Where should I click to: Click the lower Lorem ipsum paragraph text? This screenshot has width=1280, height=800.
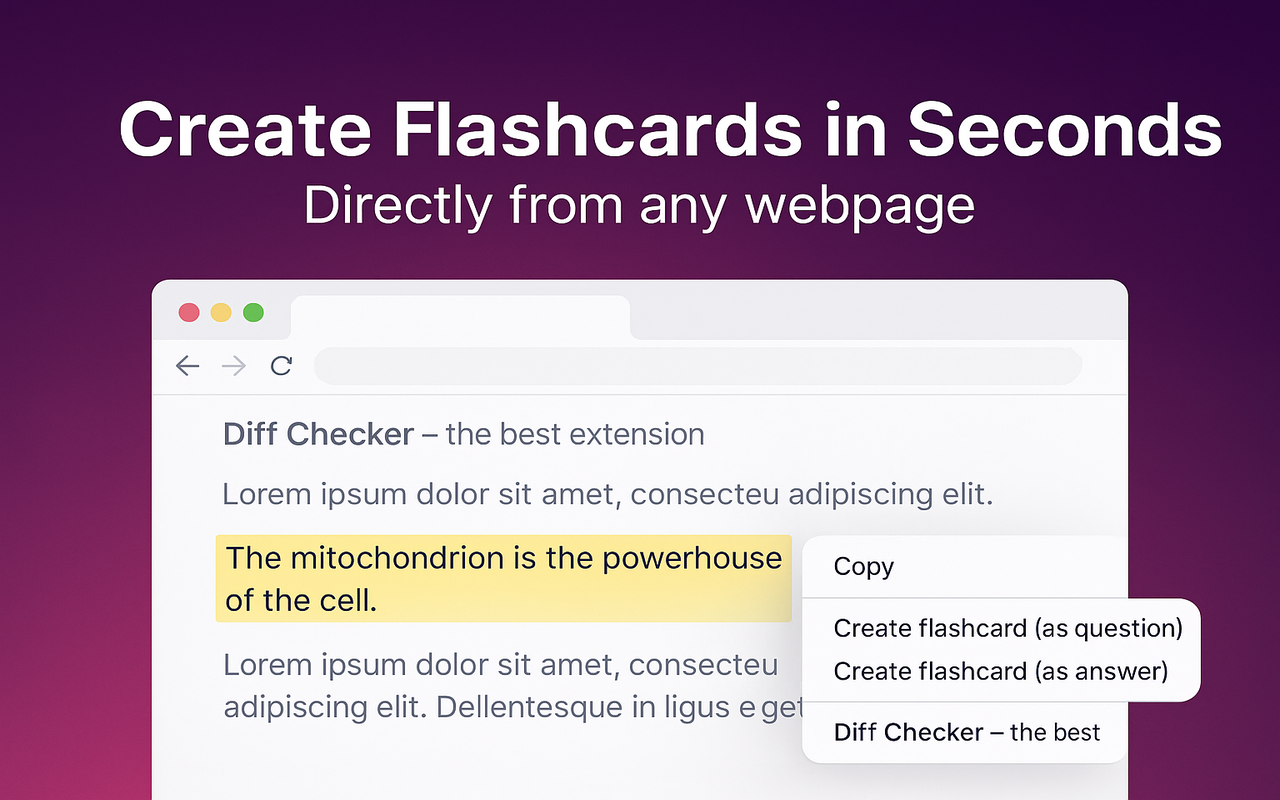click(500, 685)
